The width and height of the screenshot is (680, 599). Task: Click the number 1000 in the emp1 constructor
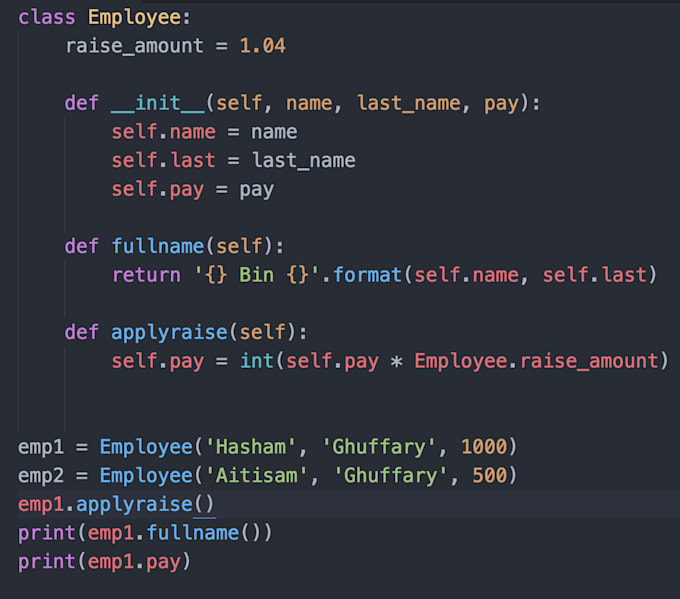point(484,447)
